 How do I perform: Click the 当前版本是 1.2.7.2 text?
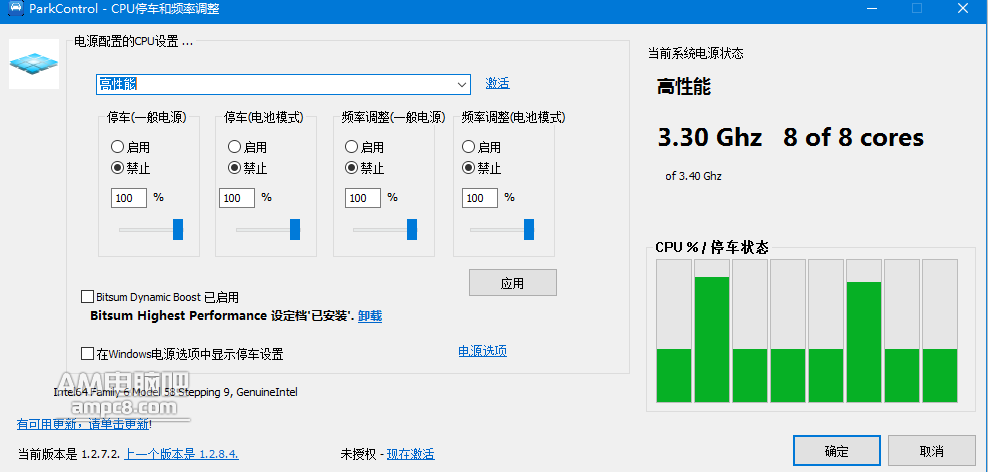69,454
